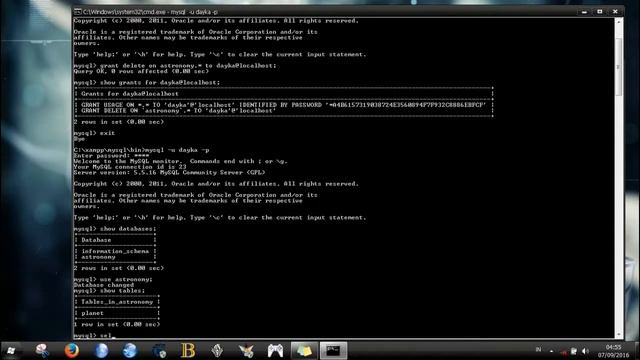Open the Windows Start menu

(11, 351)
